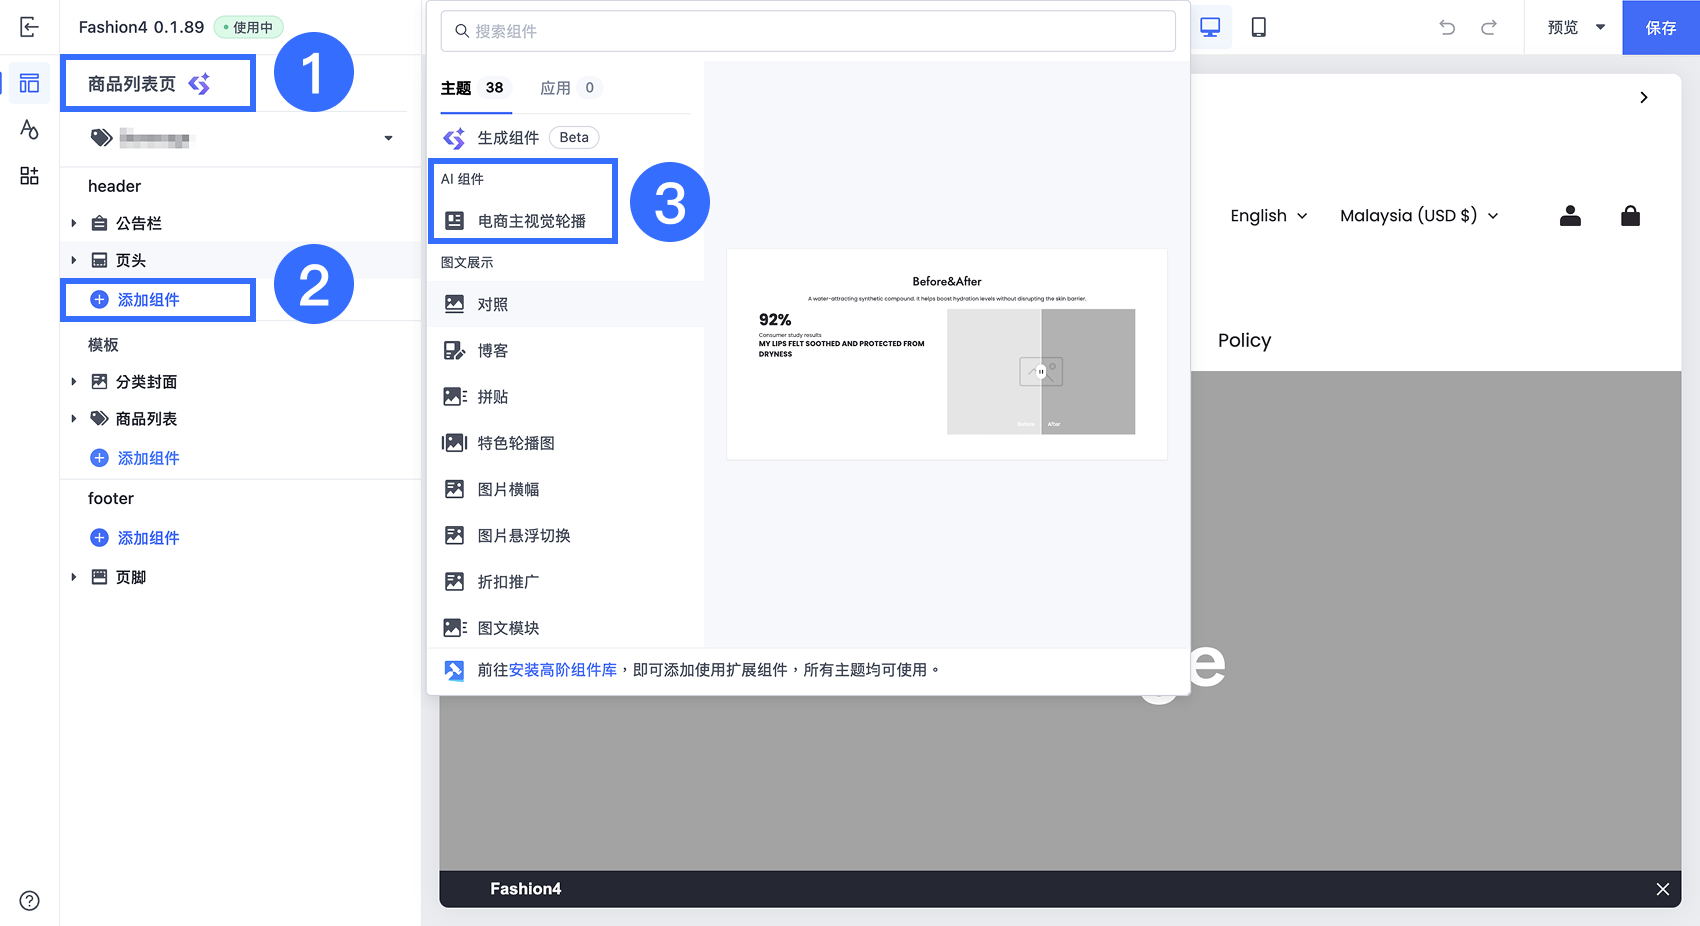Click 添加组件 under footer section
Screen dimensions: 1700x926
[x=136, y=538]
